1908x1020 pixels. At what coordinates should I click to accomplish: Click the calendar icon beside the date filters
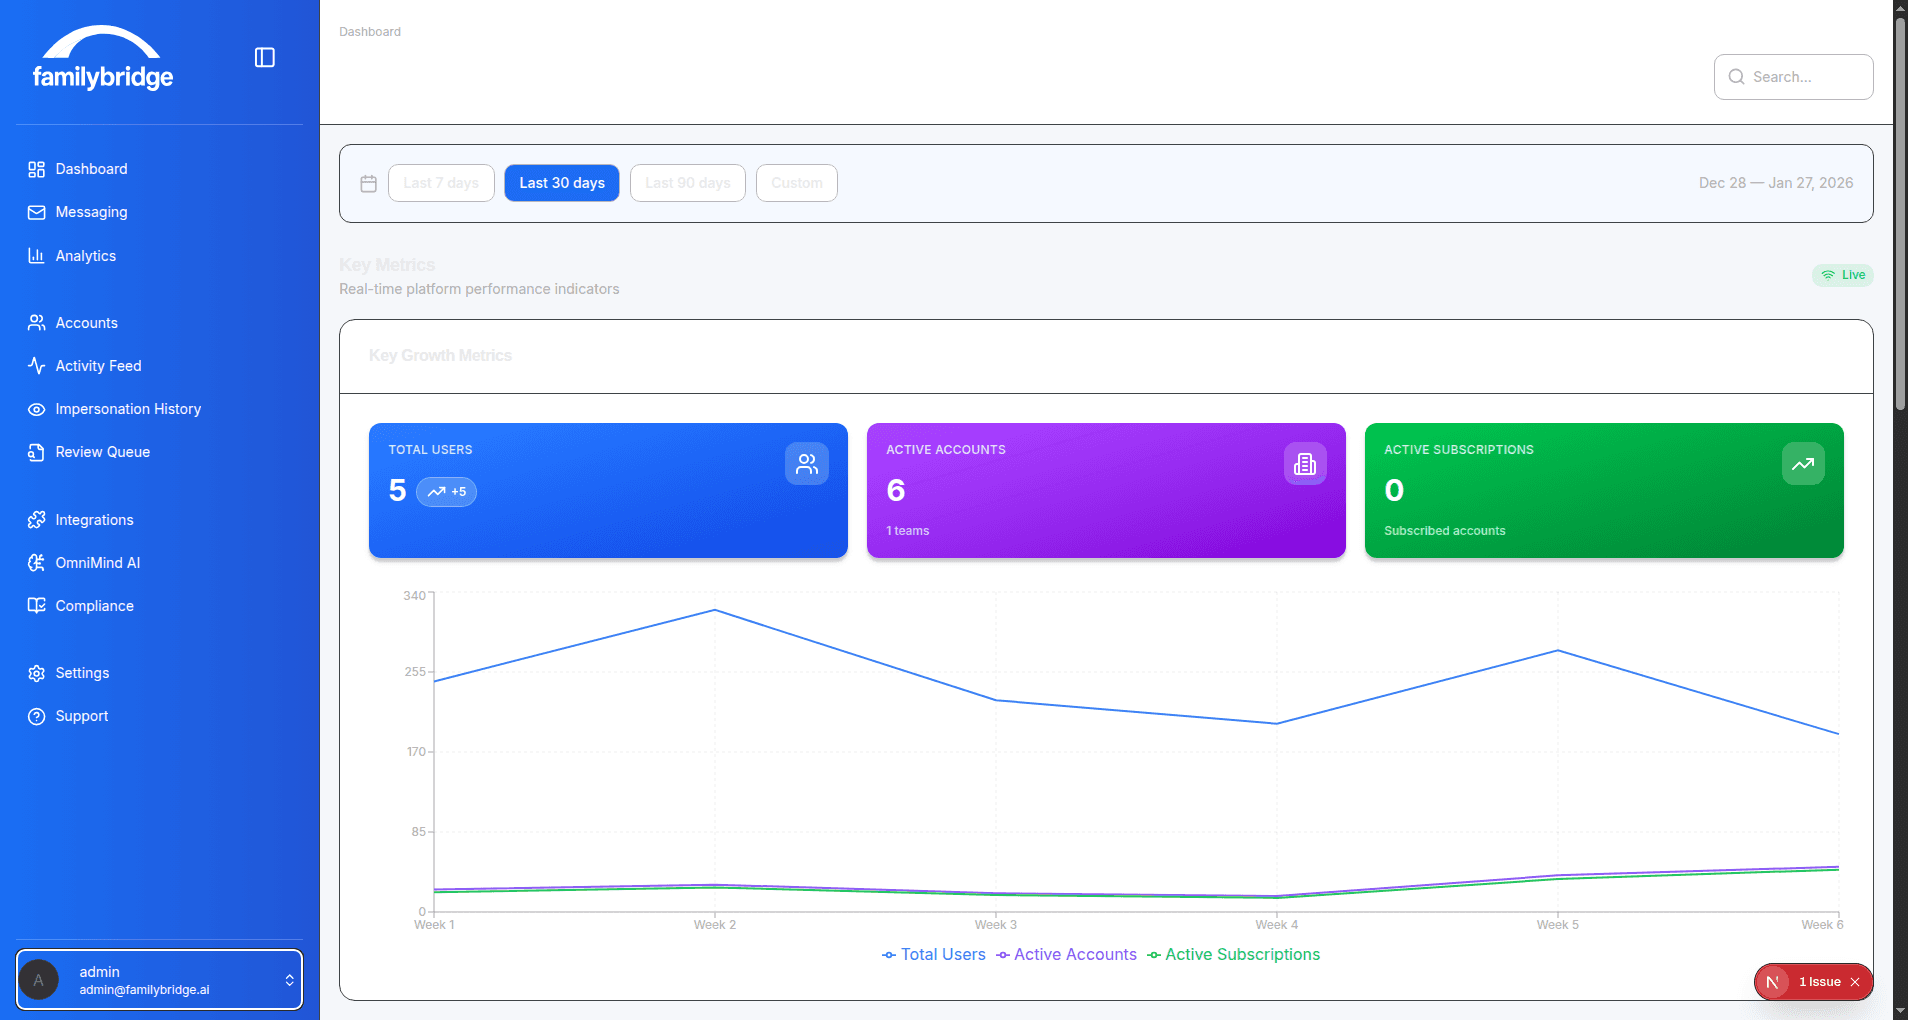tap(368, 183)
